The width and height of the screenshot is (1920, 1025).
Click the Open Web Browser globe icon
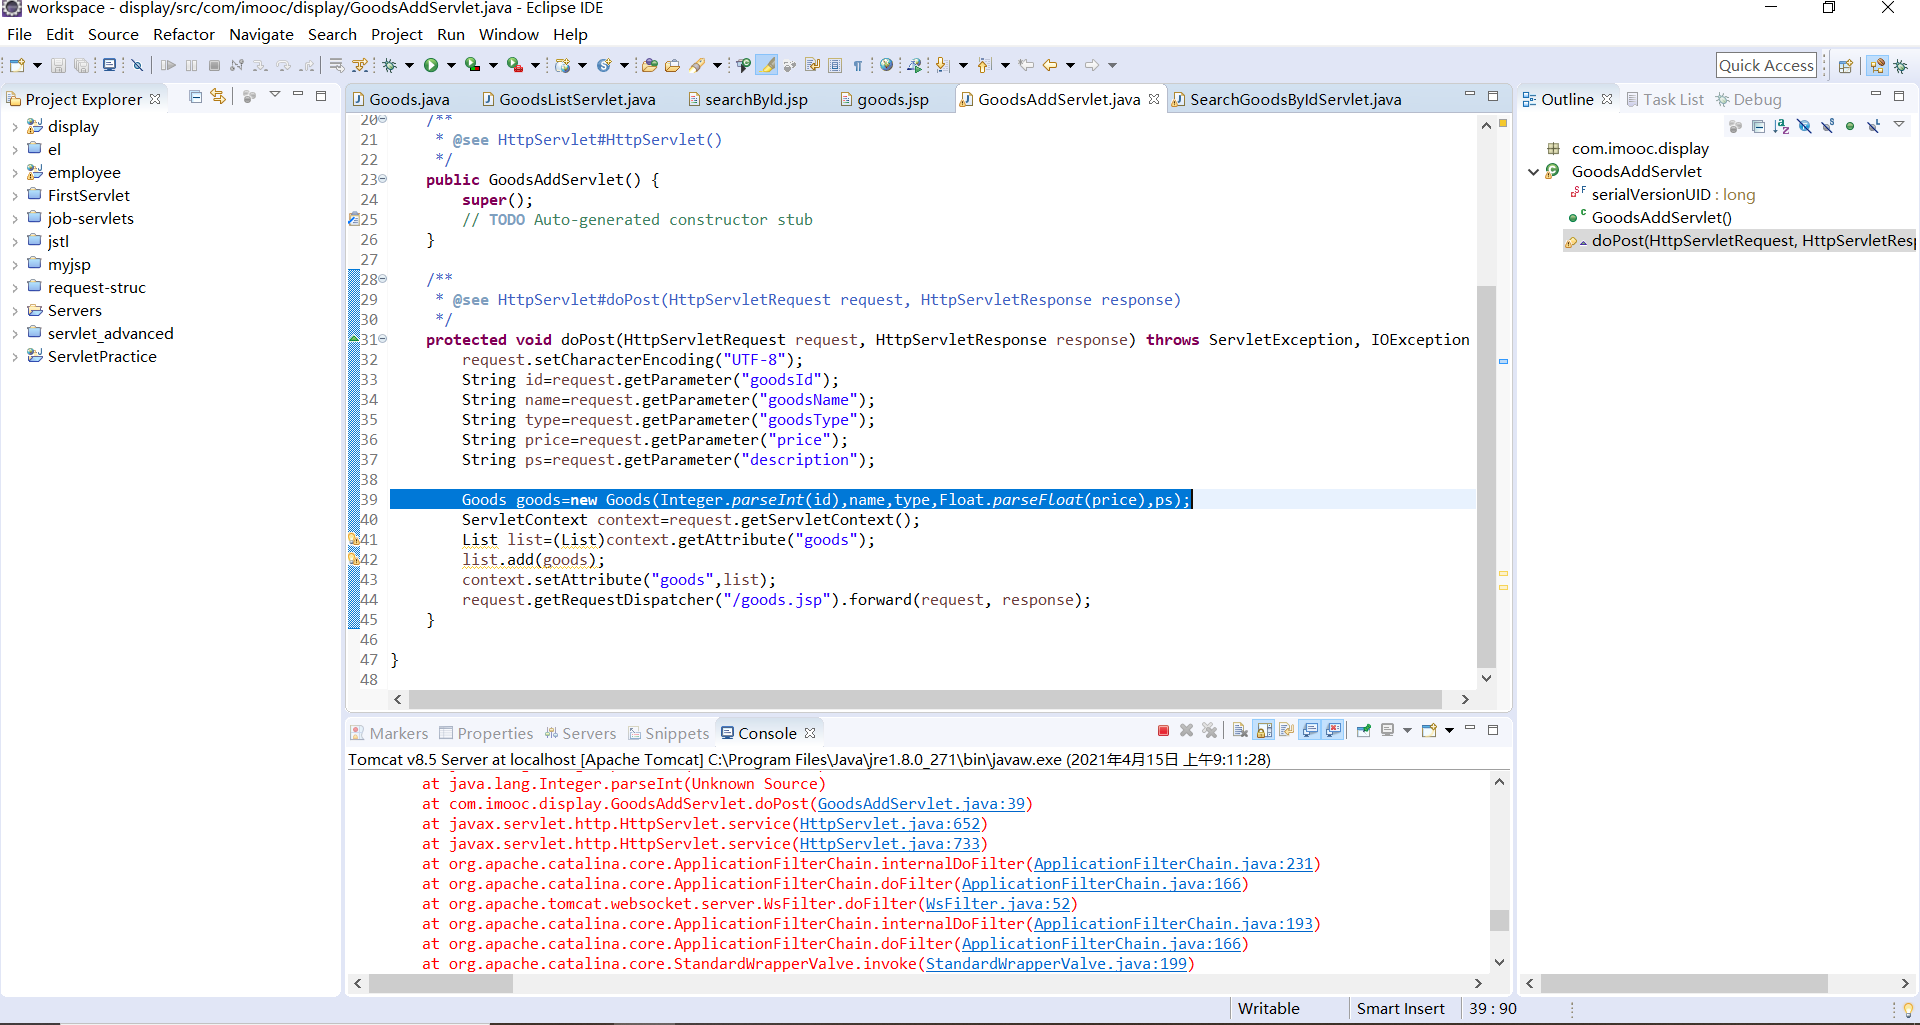[886, 65]
